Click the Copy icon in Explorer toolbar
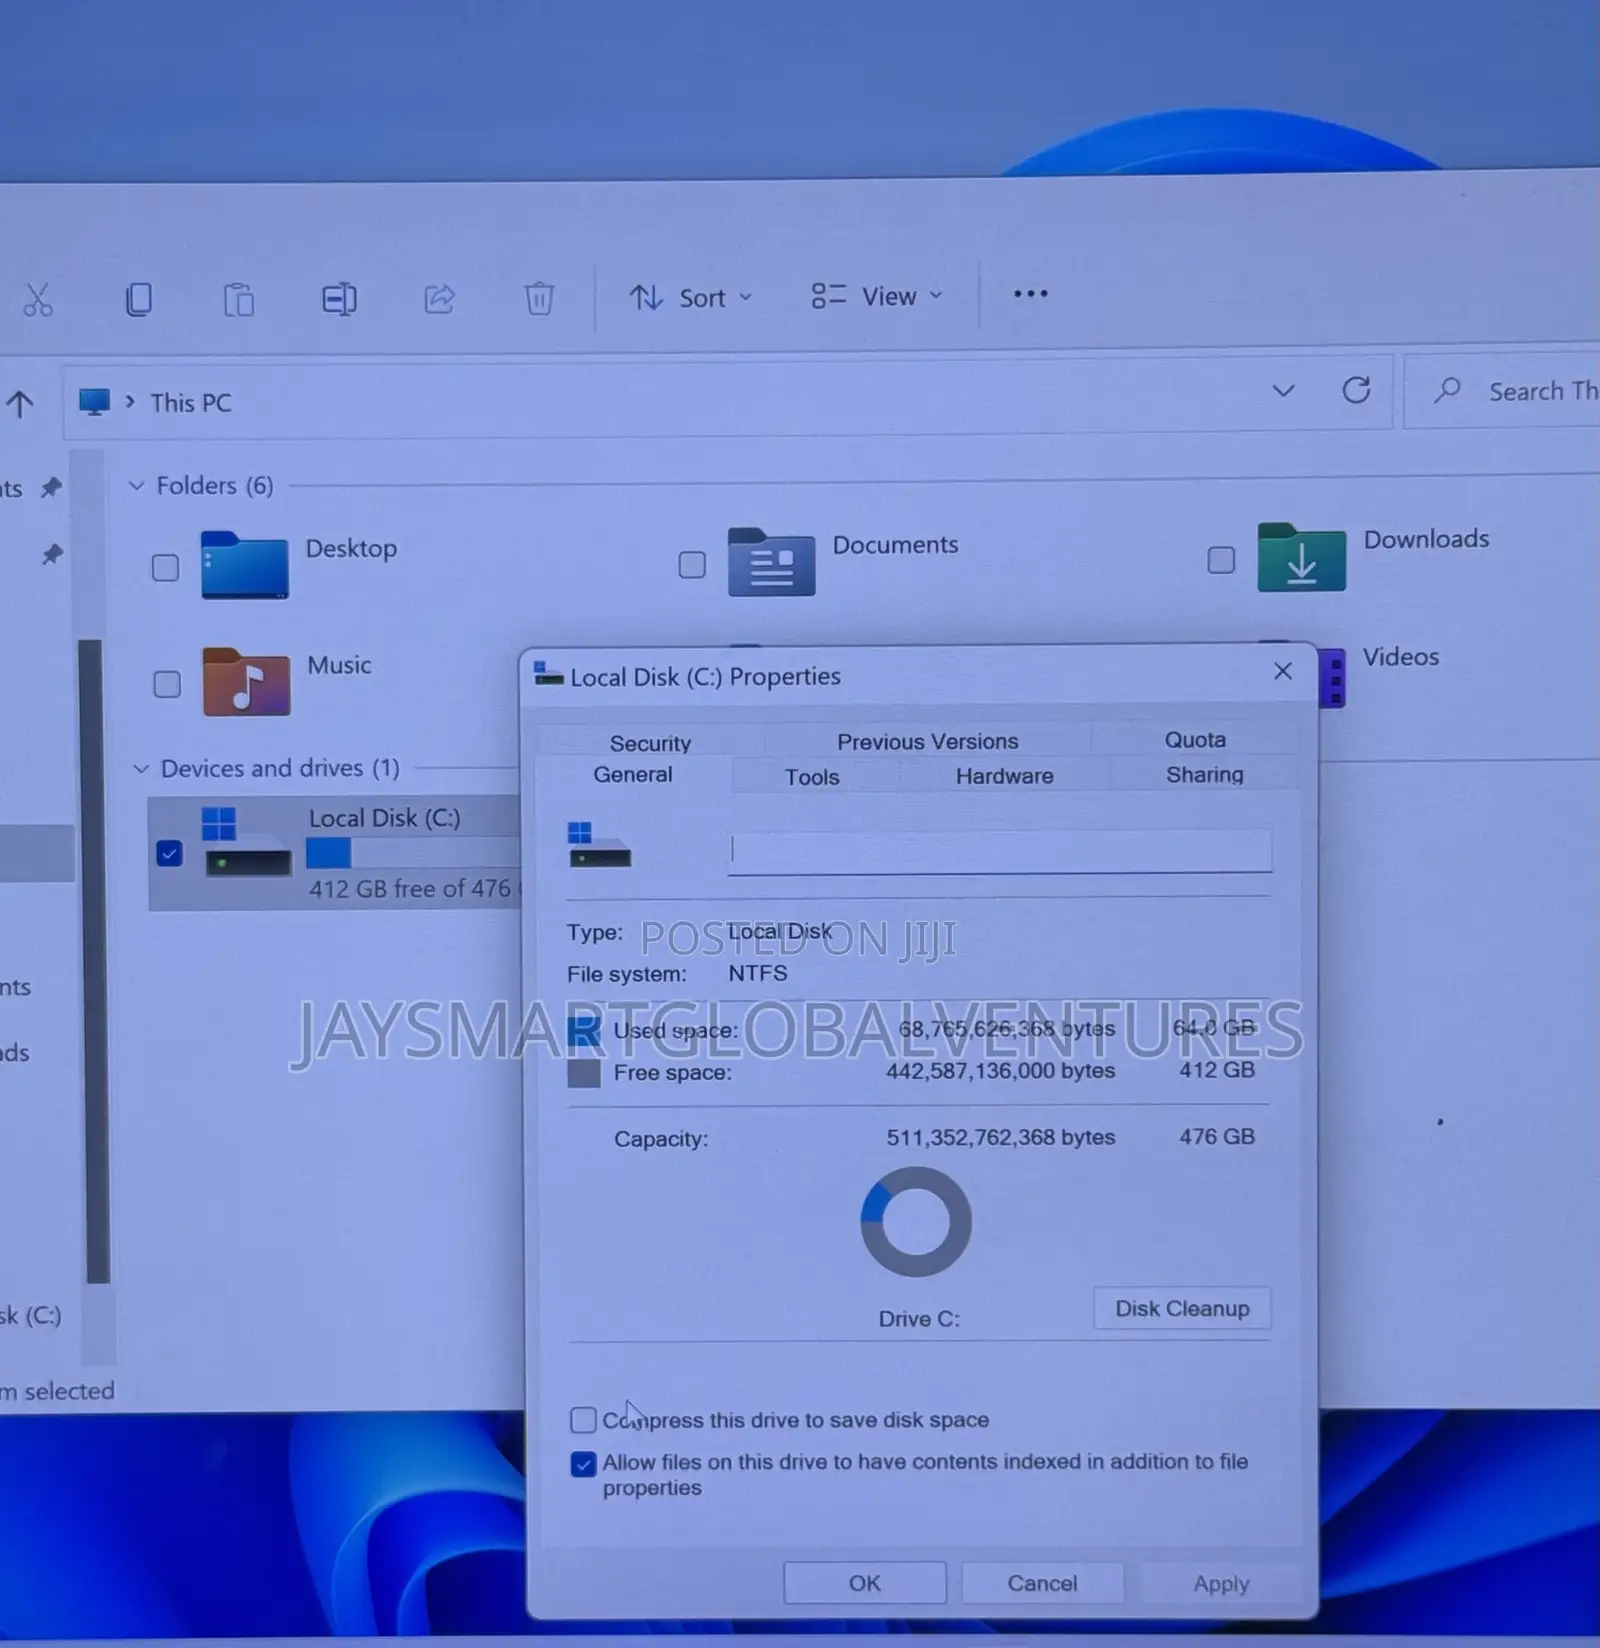This screenshot has width=1600, height=1648. coord(139,299)
